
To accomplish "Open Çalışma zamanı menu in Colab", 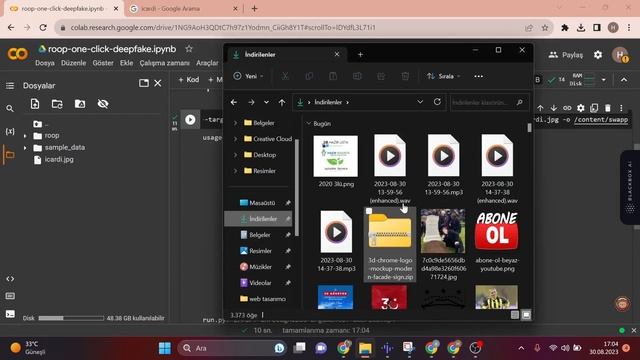I will [x=164, y=63].
